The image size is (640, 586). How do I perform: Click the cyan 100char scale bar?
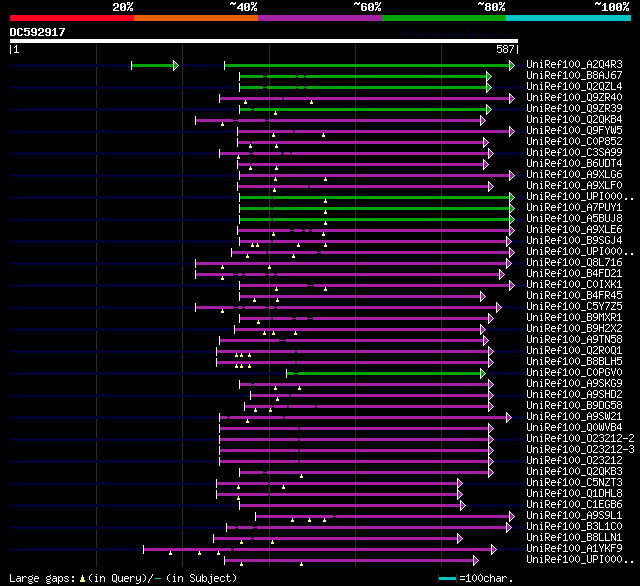tap(447, 578)
